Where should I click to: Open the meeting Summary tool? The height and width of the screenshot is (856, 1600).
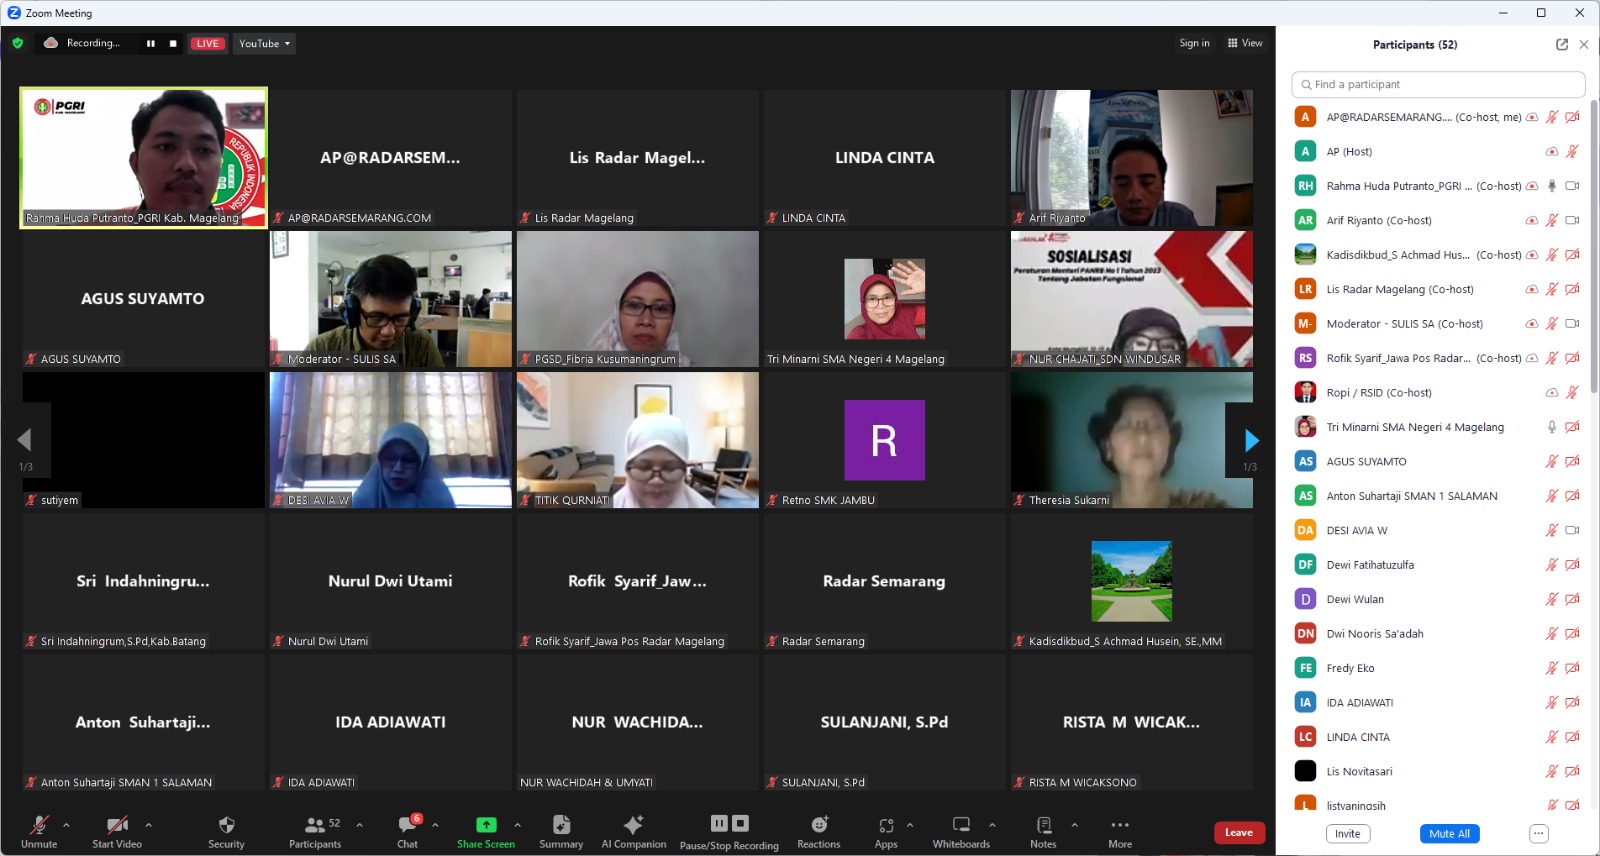pyautogui.click(x=561, y=830)
